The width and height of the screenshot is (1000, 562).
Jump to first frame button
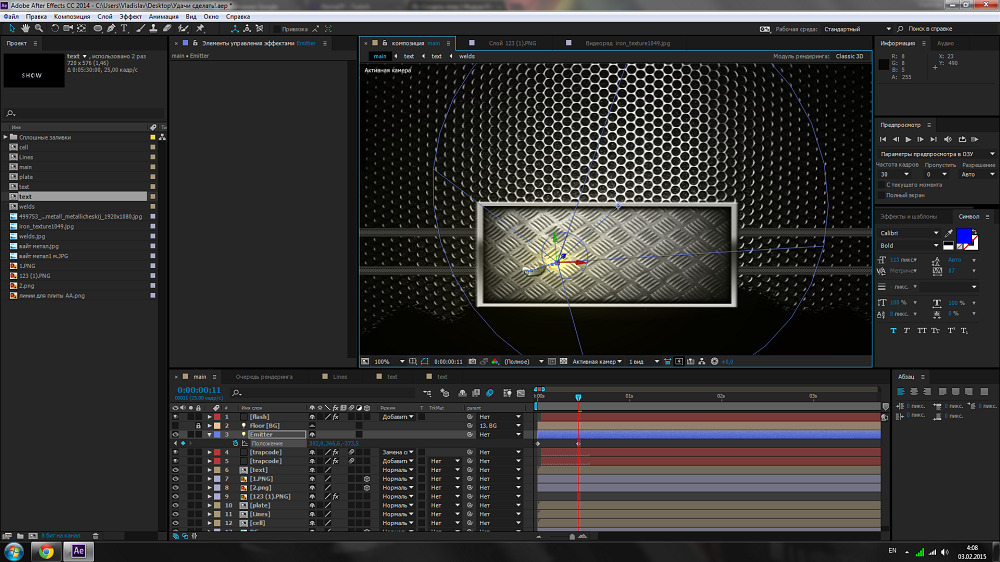(x=883, y=139)
